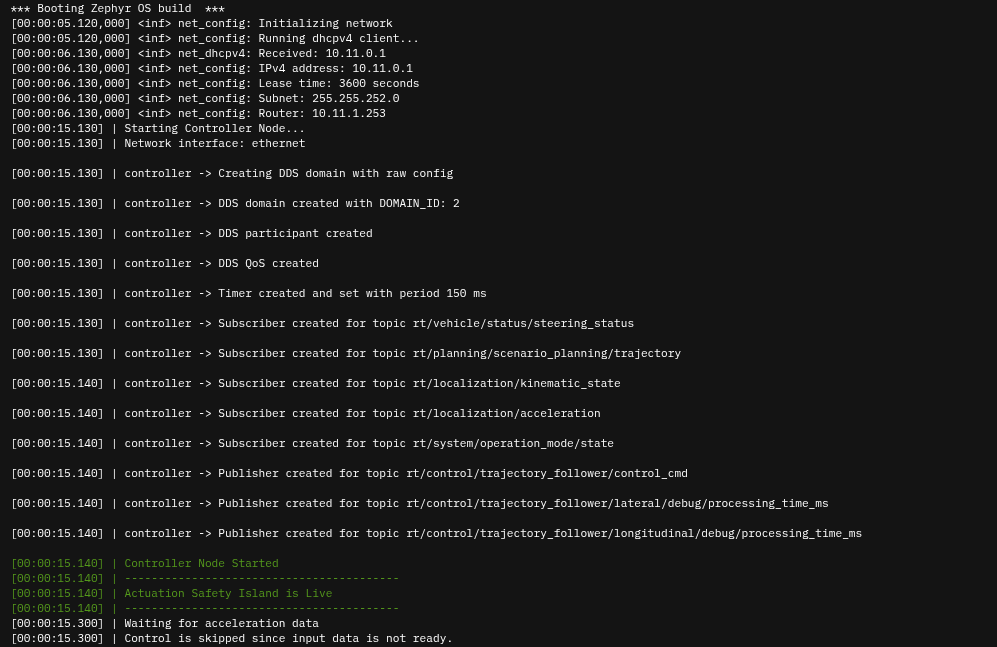Click the timer period 150 ms line
This screenshot has width=997, height=647.
(248, 293)
